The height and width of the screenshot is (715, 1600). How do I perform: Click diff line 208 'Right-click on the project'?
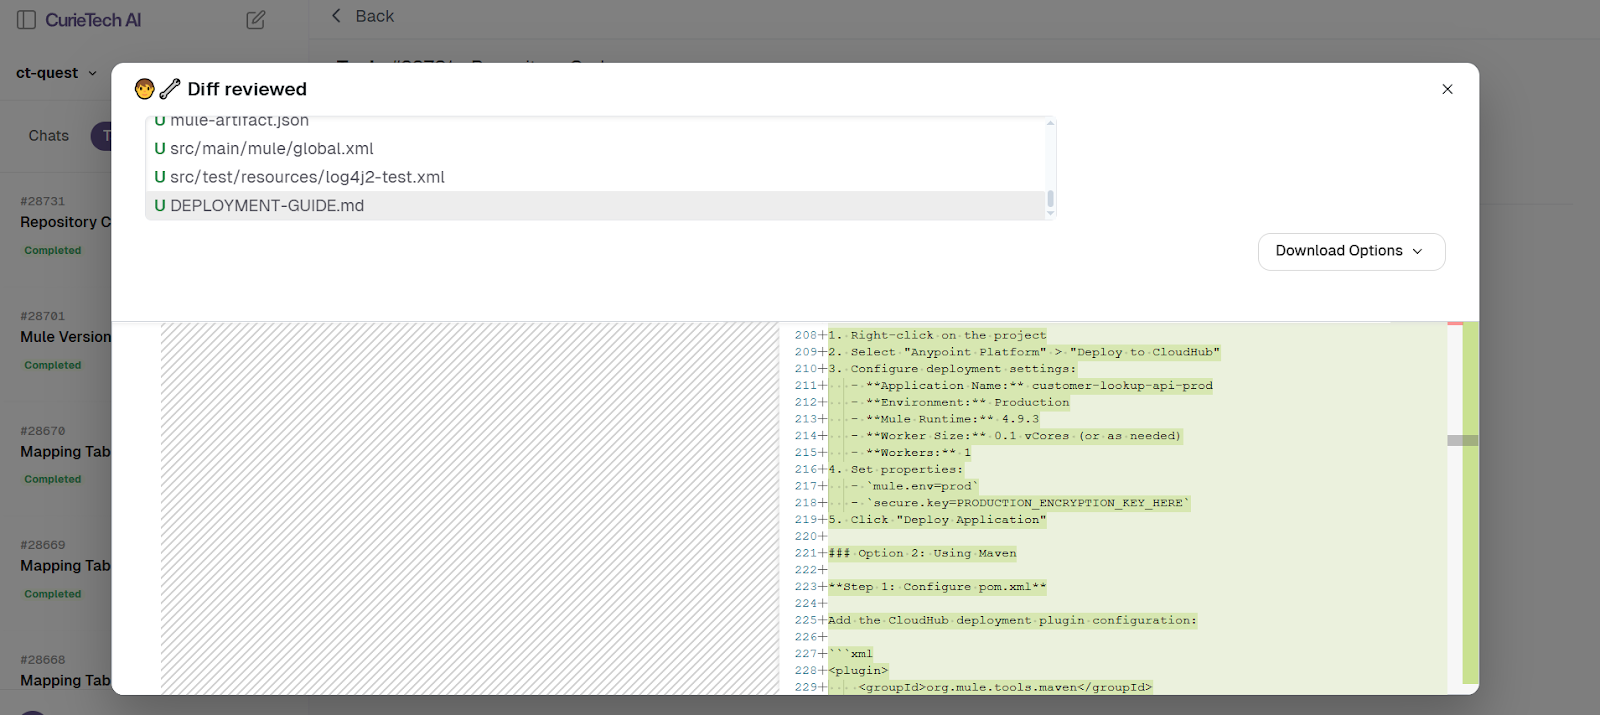937,336
